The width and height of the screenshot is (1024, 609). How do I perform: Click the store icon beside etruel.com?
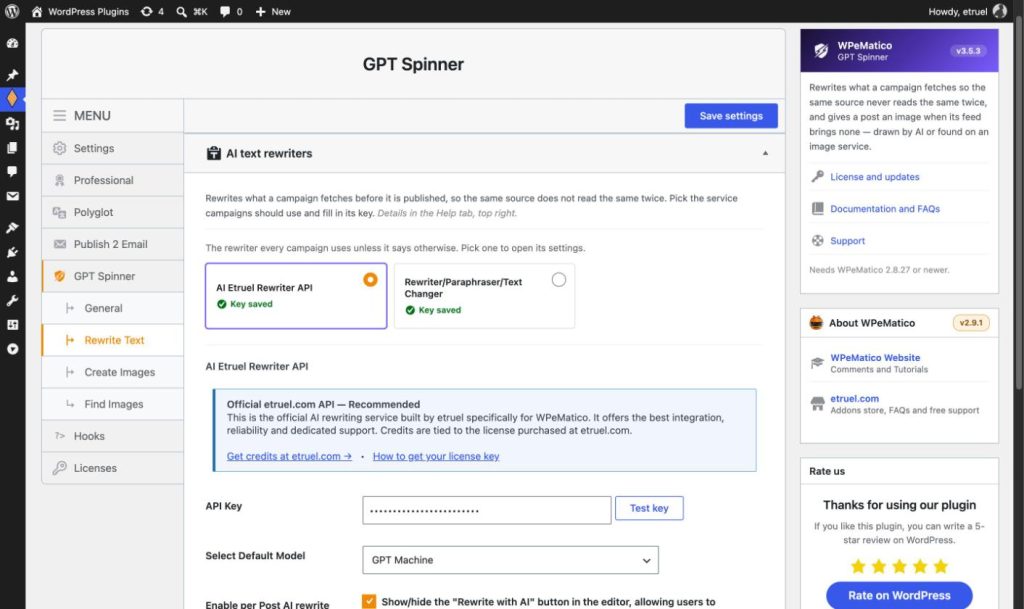pos(817,403)
